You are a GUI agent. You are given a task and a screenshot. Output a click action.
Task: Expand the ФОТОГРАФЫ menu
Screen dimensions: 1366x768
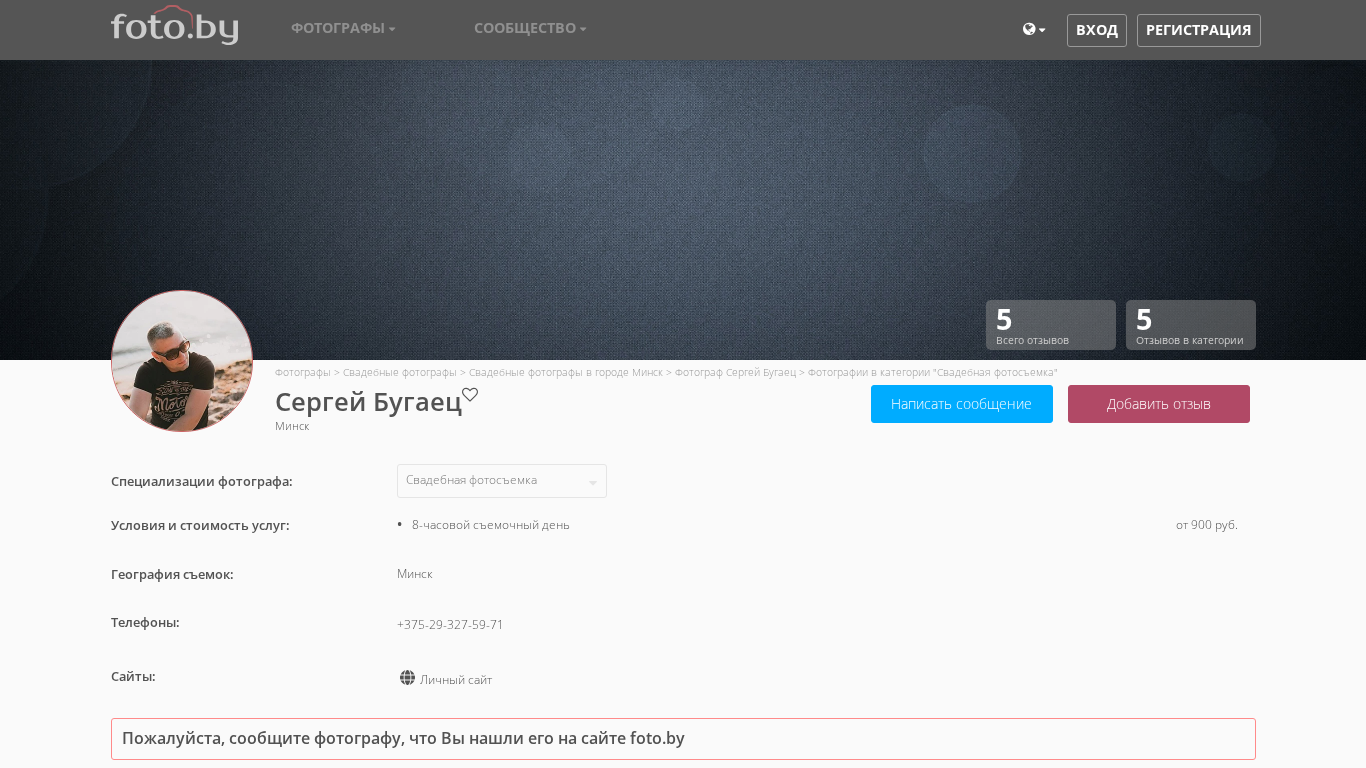[x=343, y=28]
